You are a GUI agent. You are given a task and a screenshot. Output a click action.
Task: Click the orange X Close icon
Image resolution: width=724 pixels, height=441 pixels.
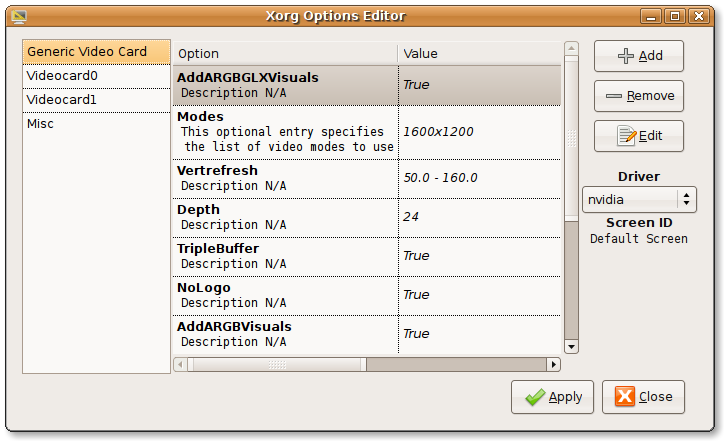pyautogui.click(x=625, y=397)
